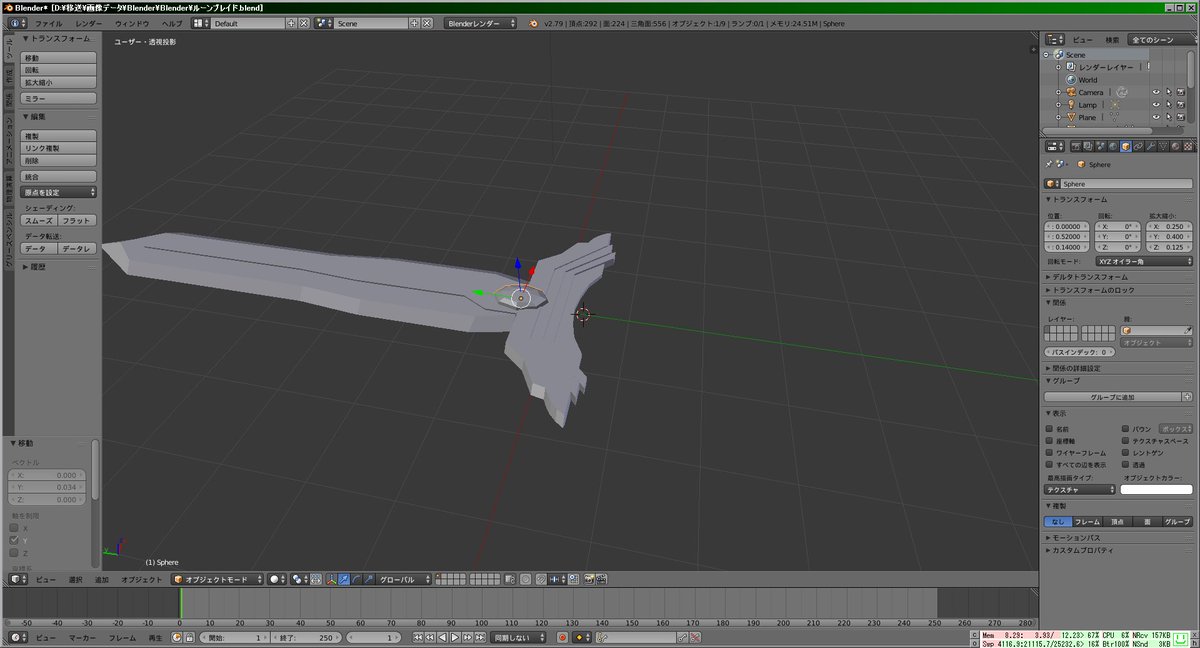Click the 移動 button in tool shelf

tap(59, 58)
